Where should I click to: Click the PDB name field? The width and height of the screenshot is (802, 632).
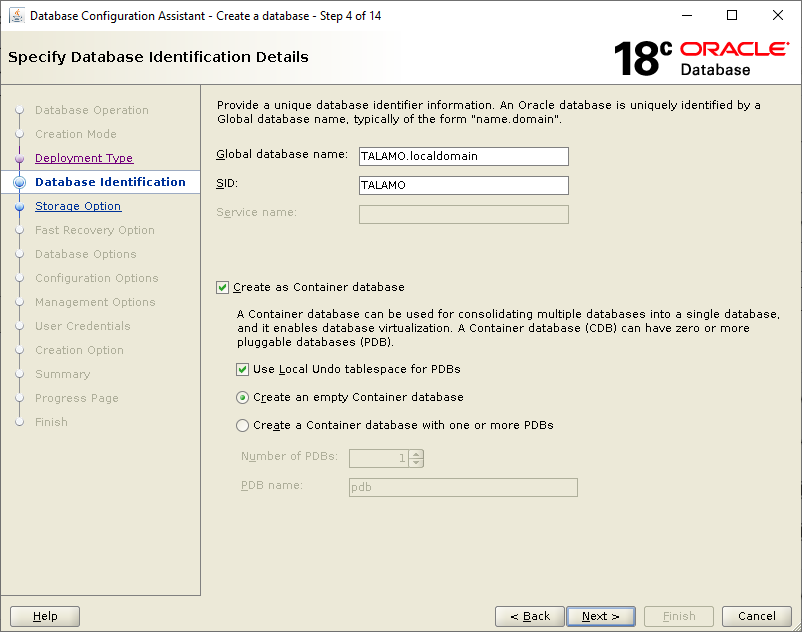point(463,487)
